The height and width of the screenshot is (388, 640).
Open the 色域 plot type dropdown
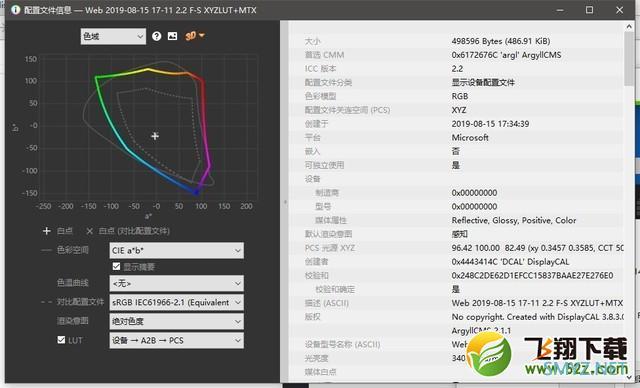point(113,36)
